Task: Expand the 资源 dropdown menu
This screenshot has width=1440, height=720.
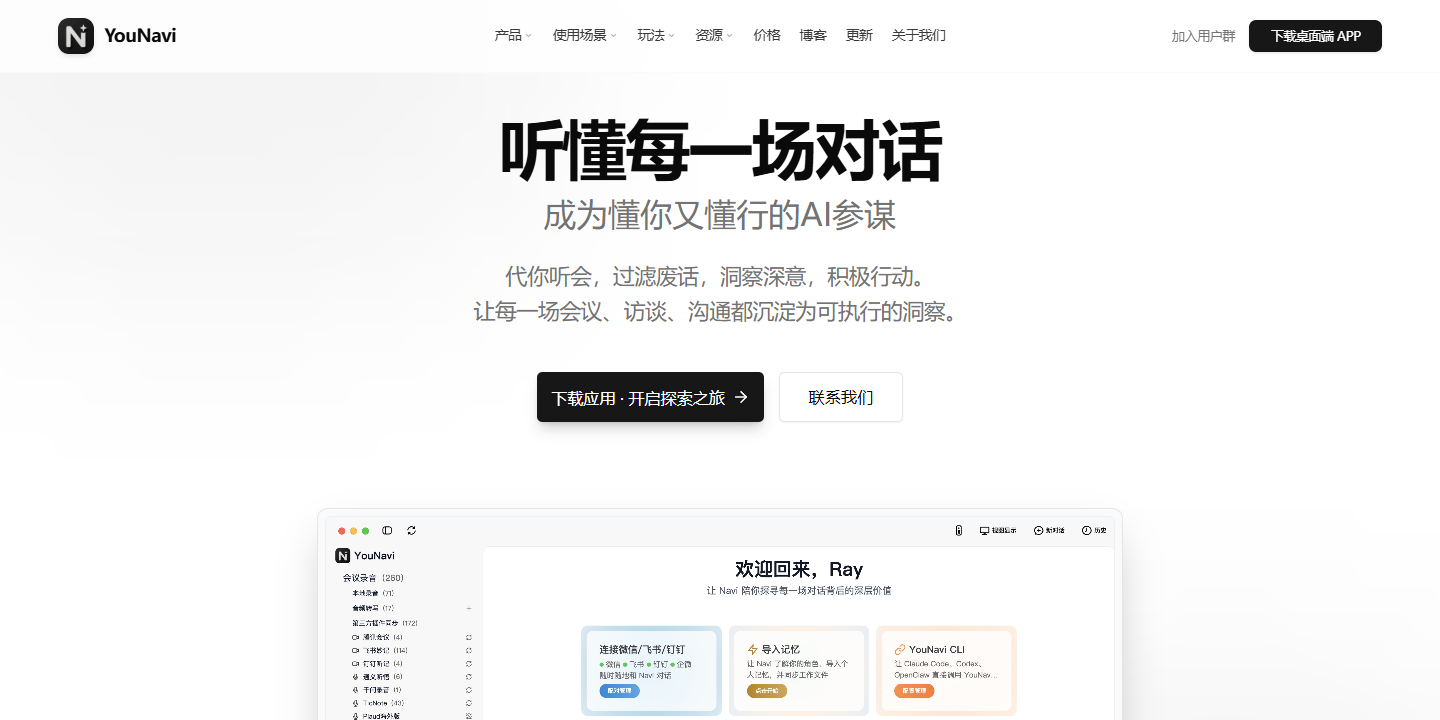Action: tap(714, 35)
